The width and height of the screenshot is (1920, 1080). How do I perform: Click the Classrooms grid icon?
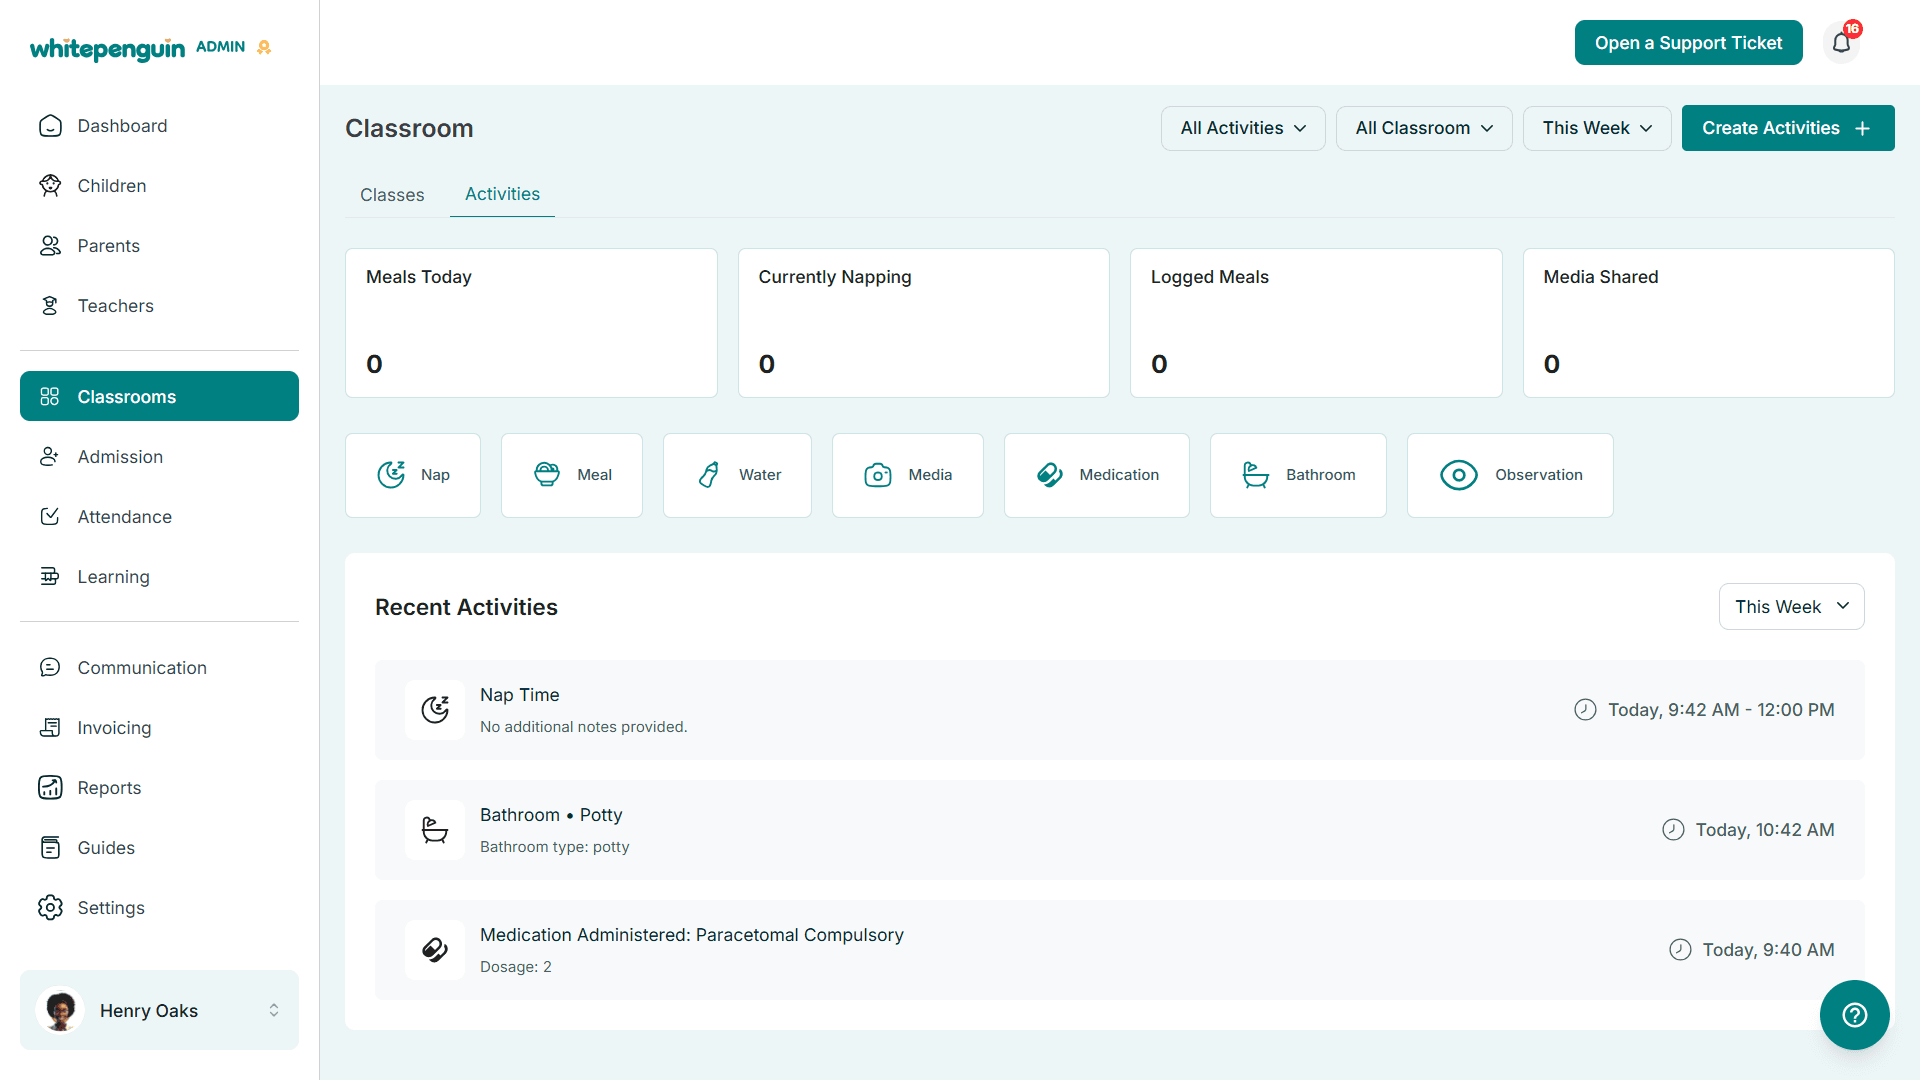click(50, 397)
